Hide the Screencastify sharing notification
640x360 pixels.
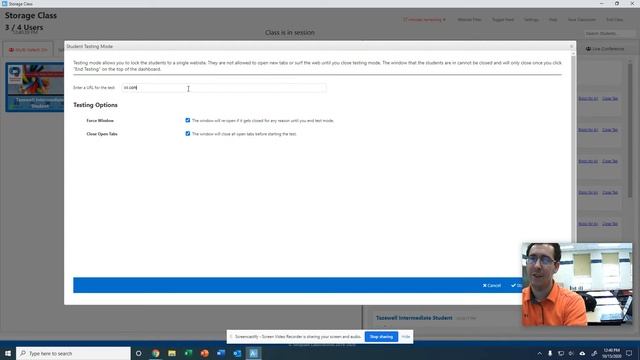click(405, 337)
